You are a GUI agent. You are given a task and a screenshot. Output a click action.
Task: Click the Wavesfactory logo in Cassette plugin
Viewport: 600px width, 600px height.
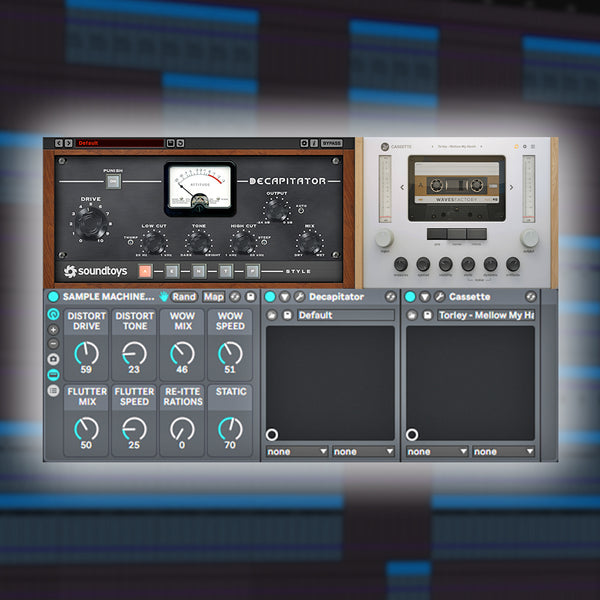(x=385, y=147)
